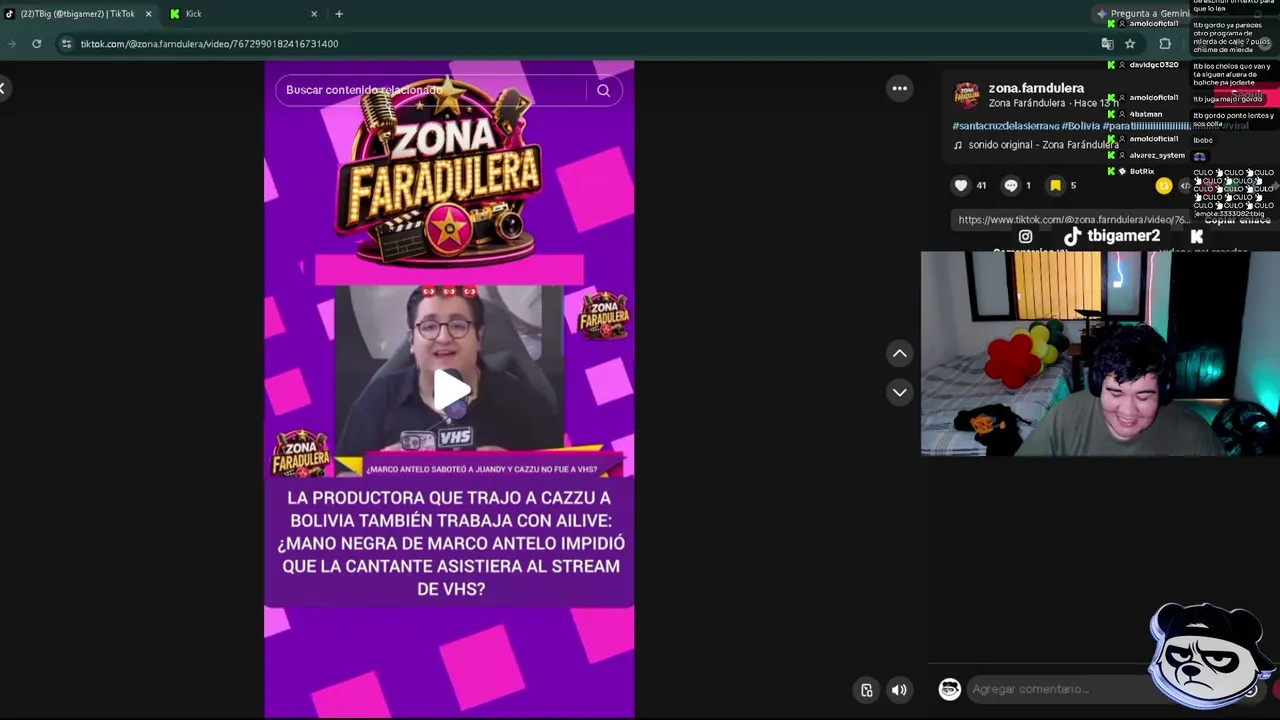
Task: Open the browser extensions puzzle icon
Action: pos(1165,44)
